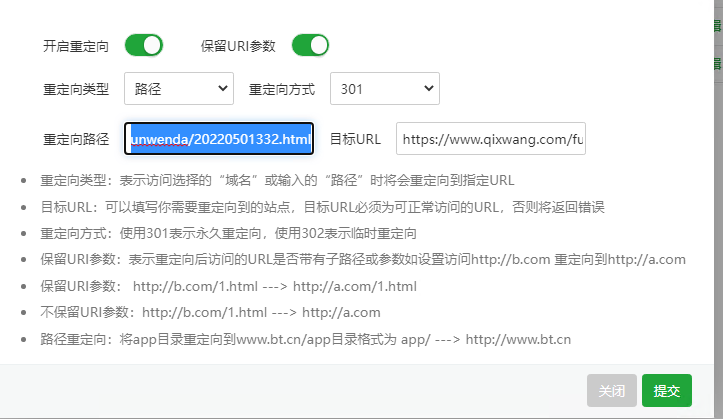The height and width of the screenshot is (419, 723).
Task: Click the 不保留URI参数 example line
Action: 210,313
